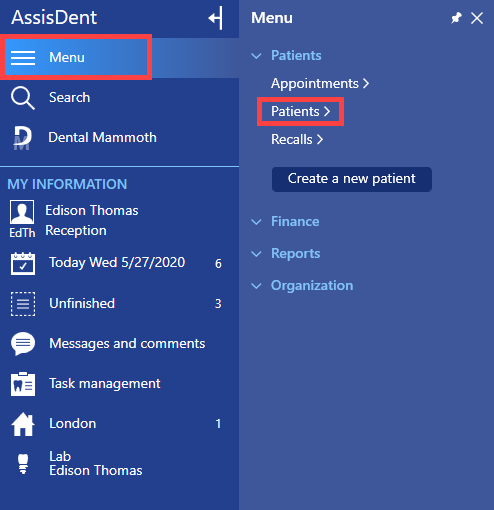Collapse the AssisDent sidebar arrow icon

point(216,18)
